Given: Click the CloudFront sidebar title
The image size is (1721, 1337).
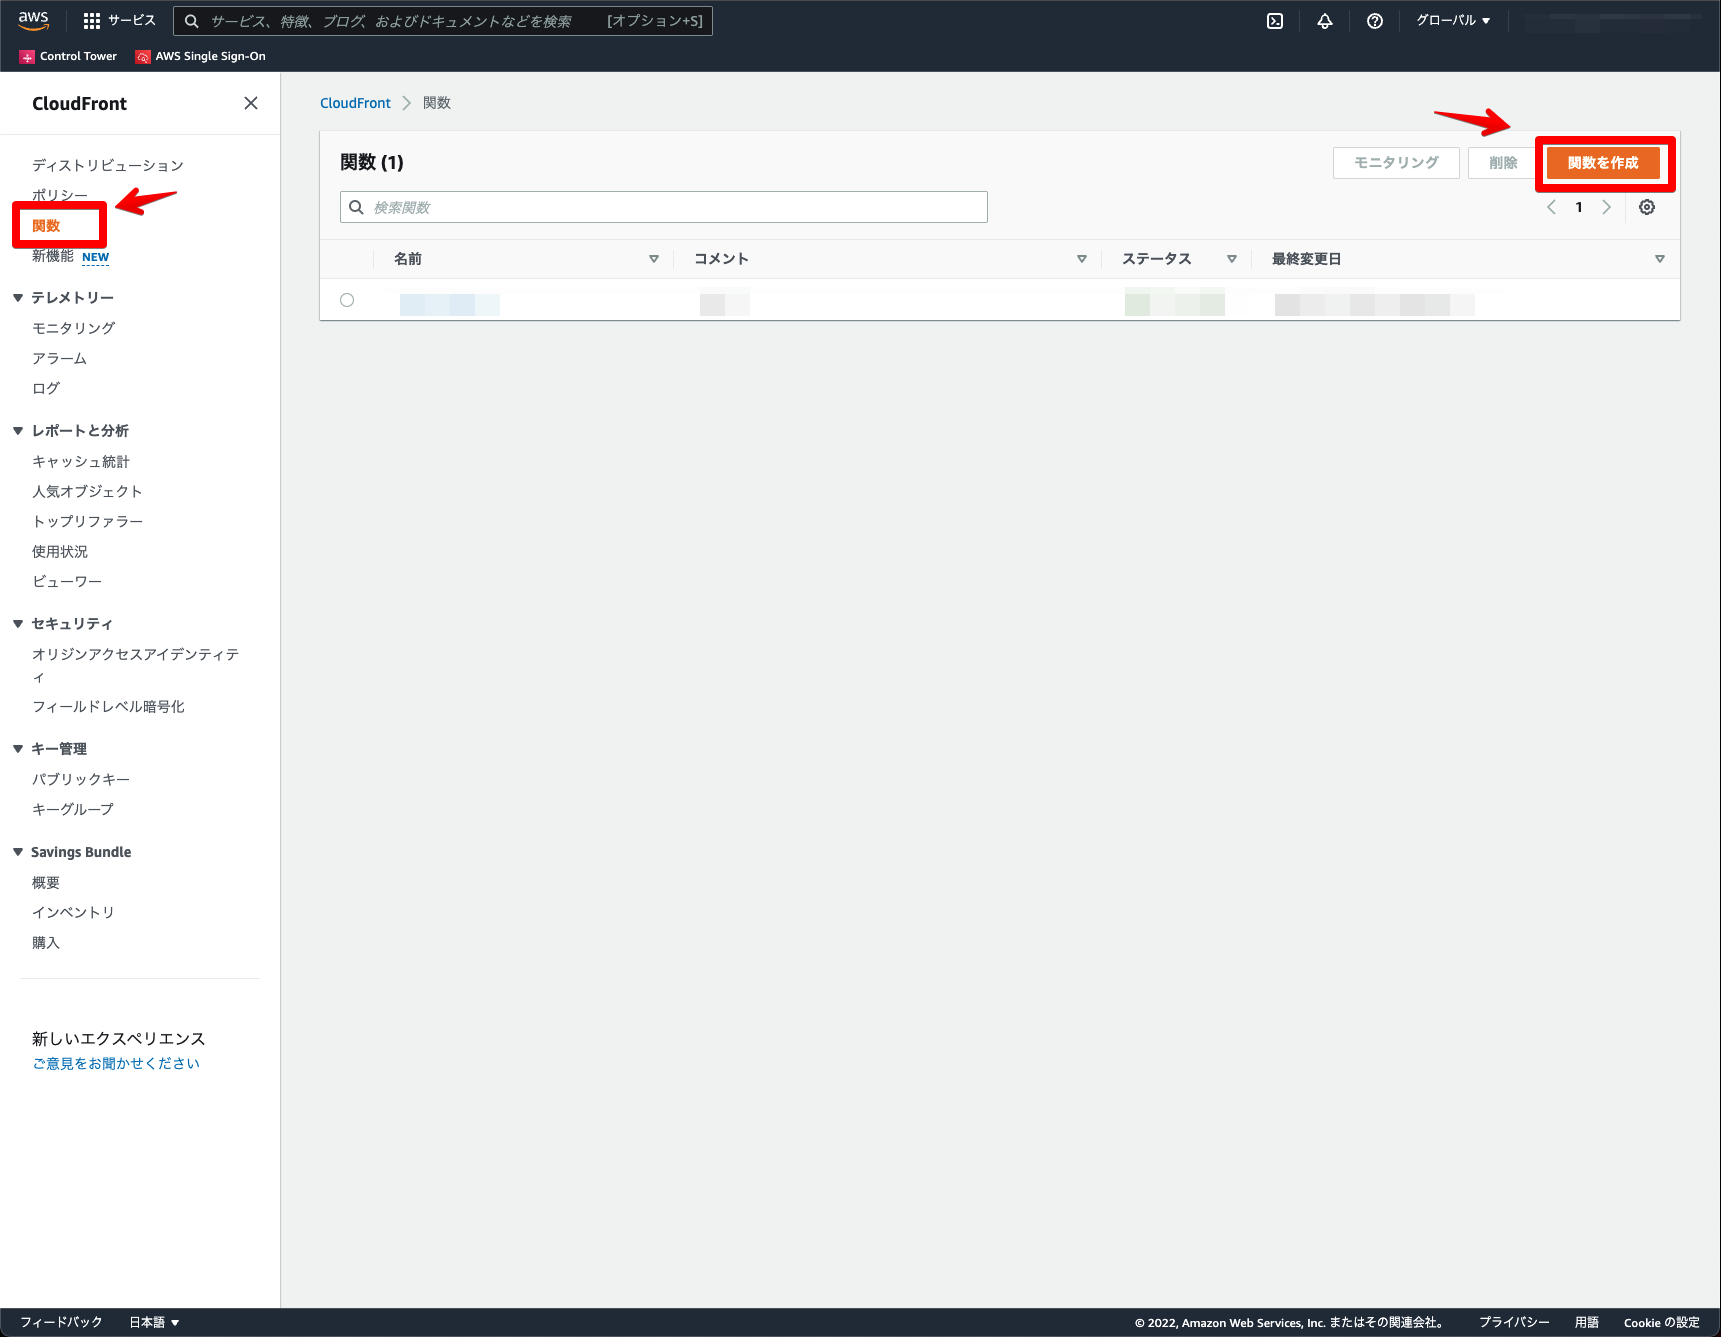Looking at the screenshot, I should click(x=80, y=103).
